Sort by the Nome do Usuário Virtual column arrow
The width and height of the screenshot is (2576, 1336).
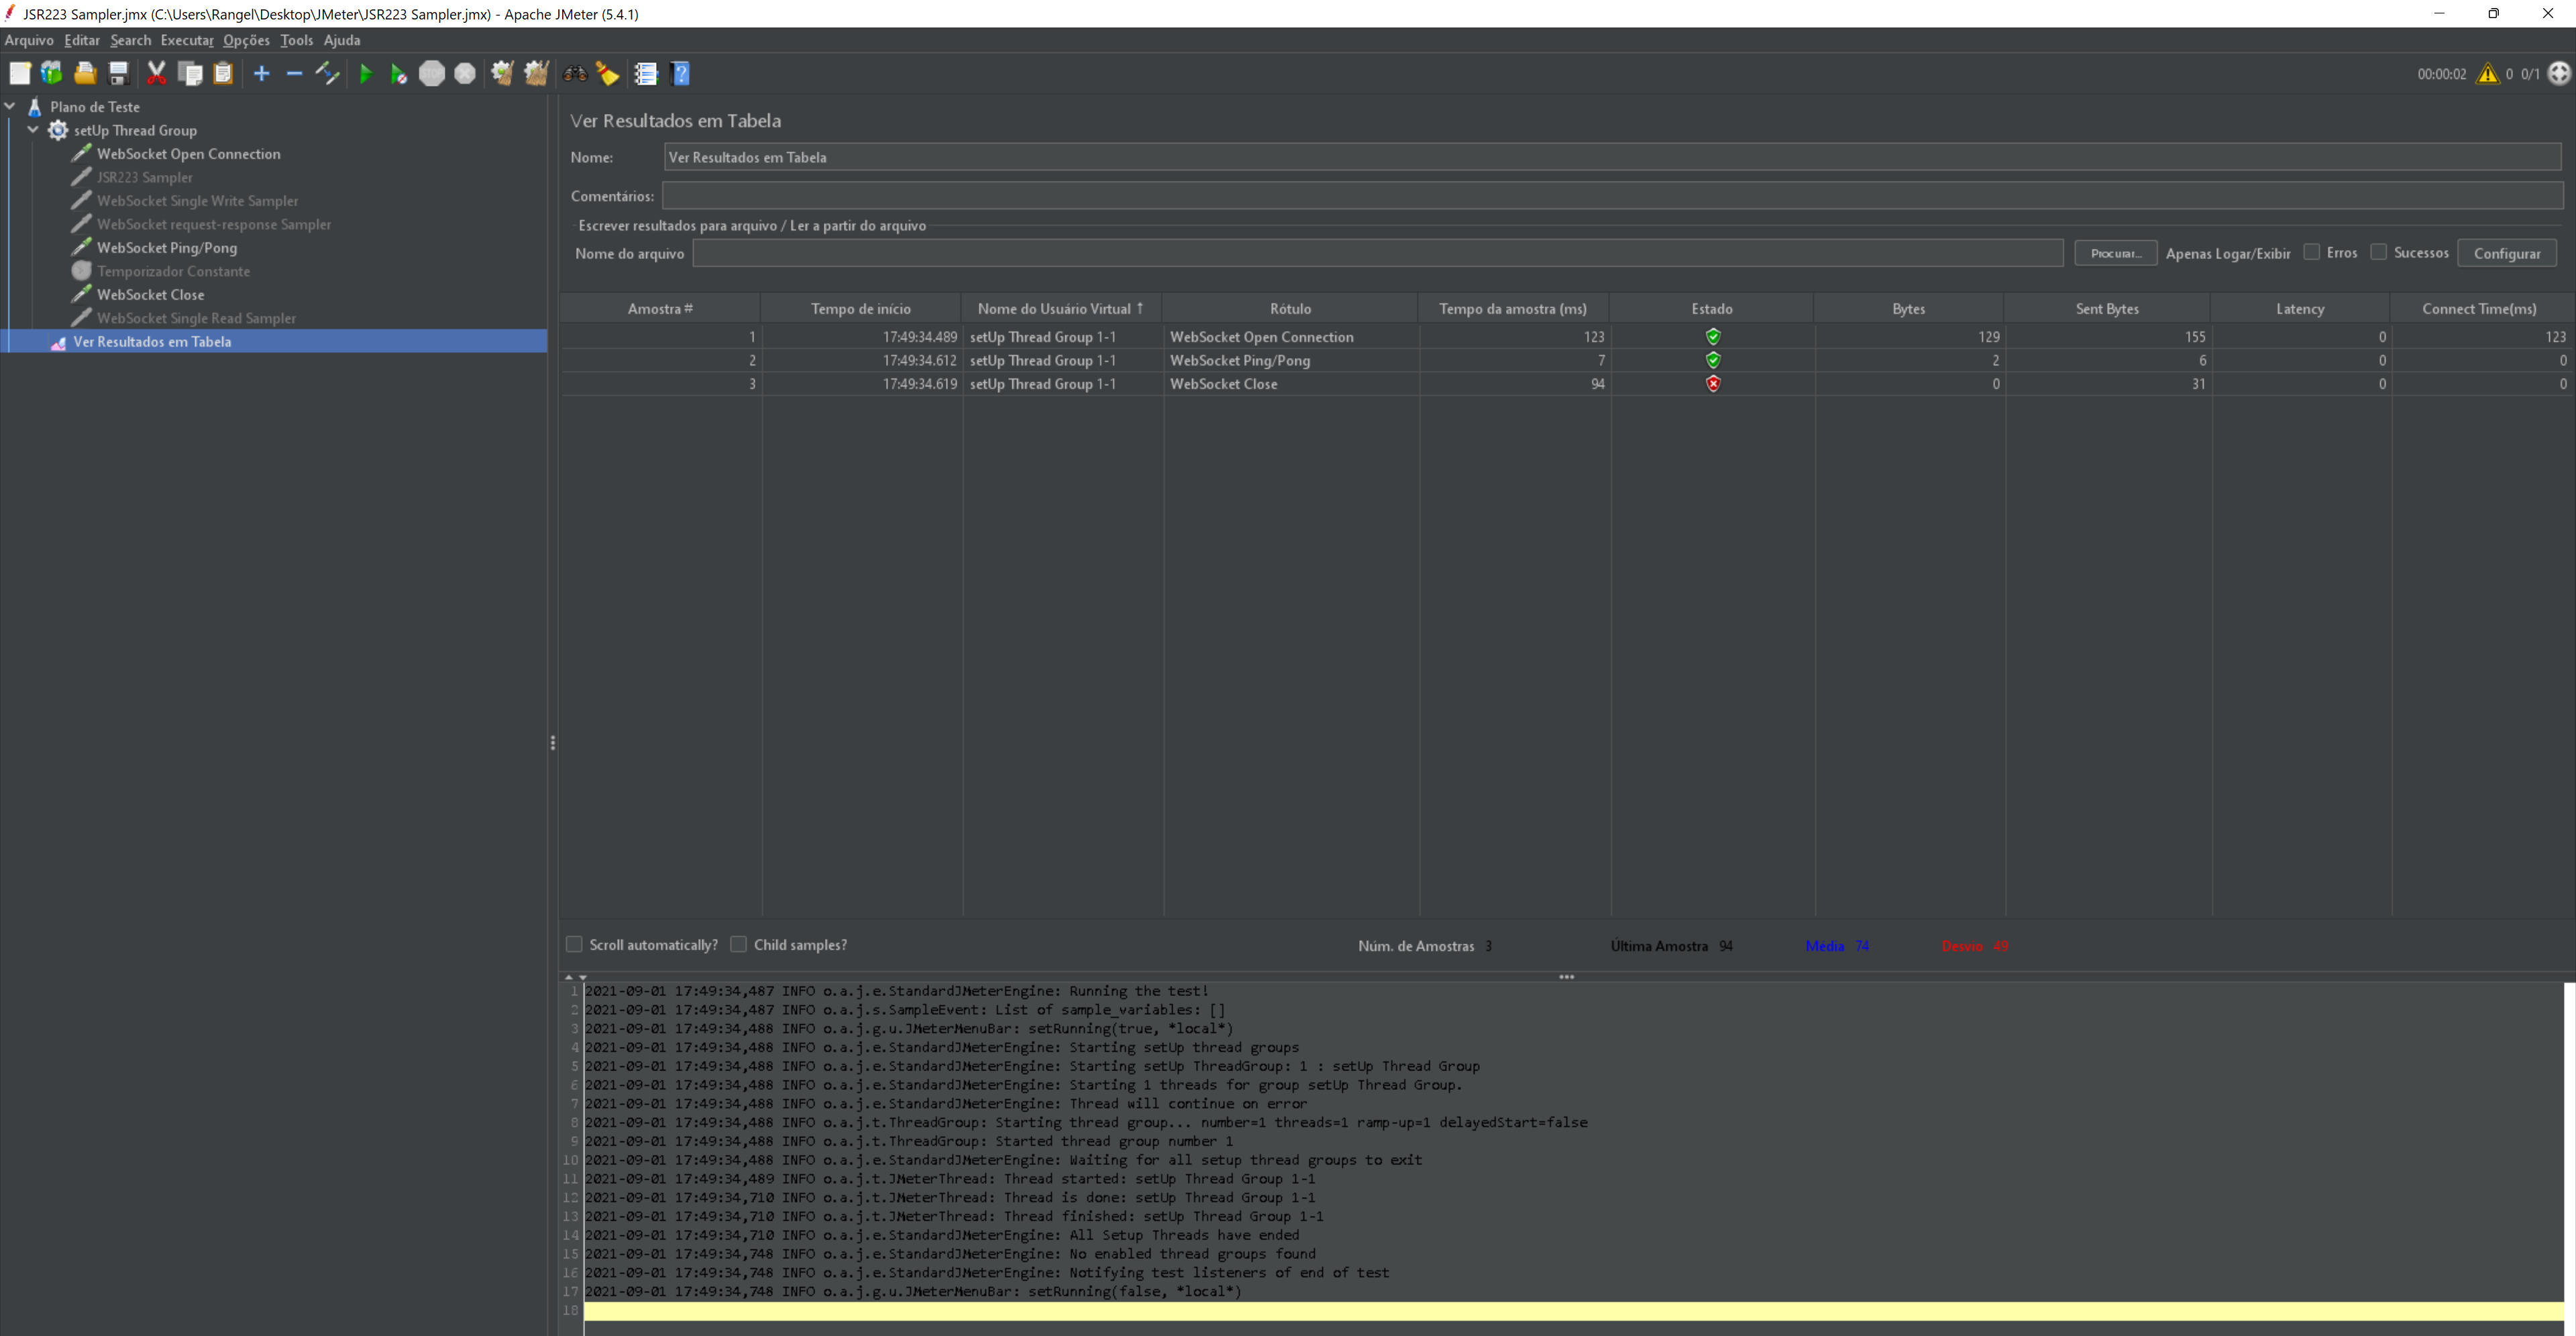click(x=1139, y=307)
